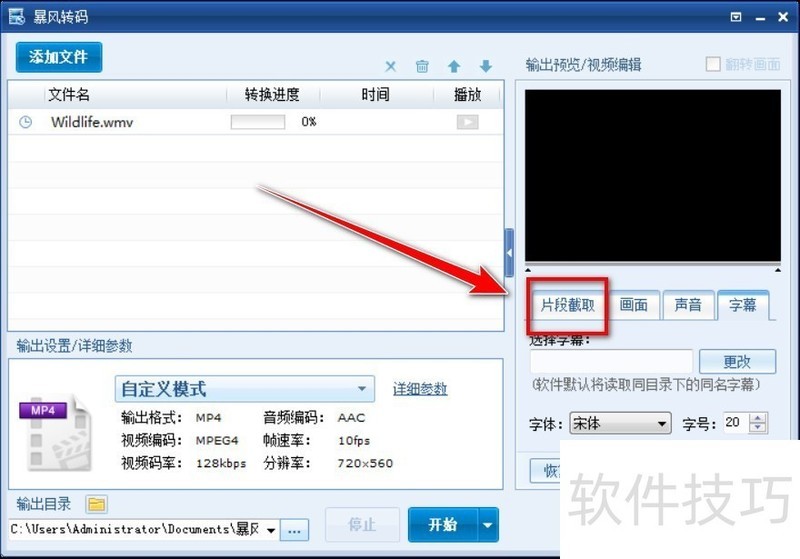Open the 片段截取 tab
Image resolution: width=800 pixels, height=559 pixels.
pos(567,305)
